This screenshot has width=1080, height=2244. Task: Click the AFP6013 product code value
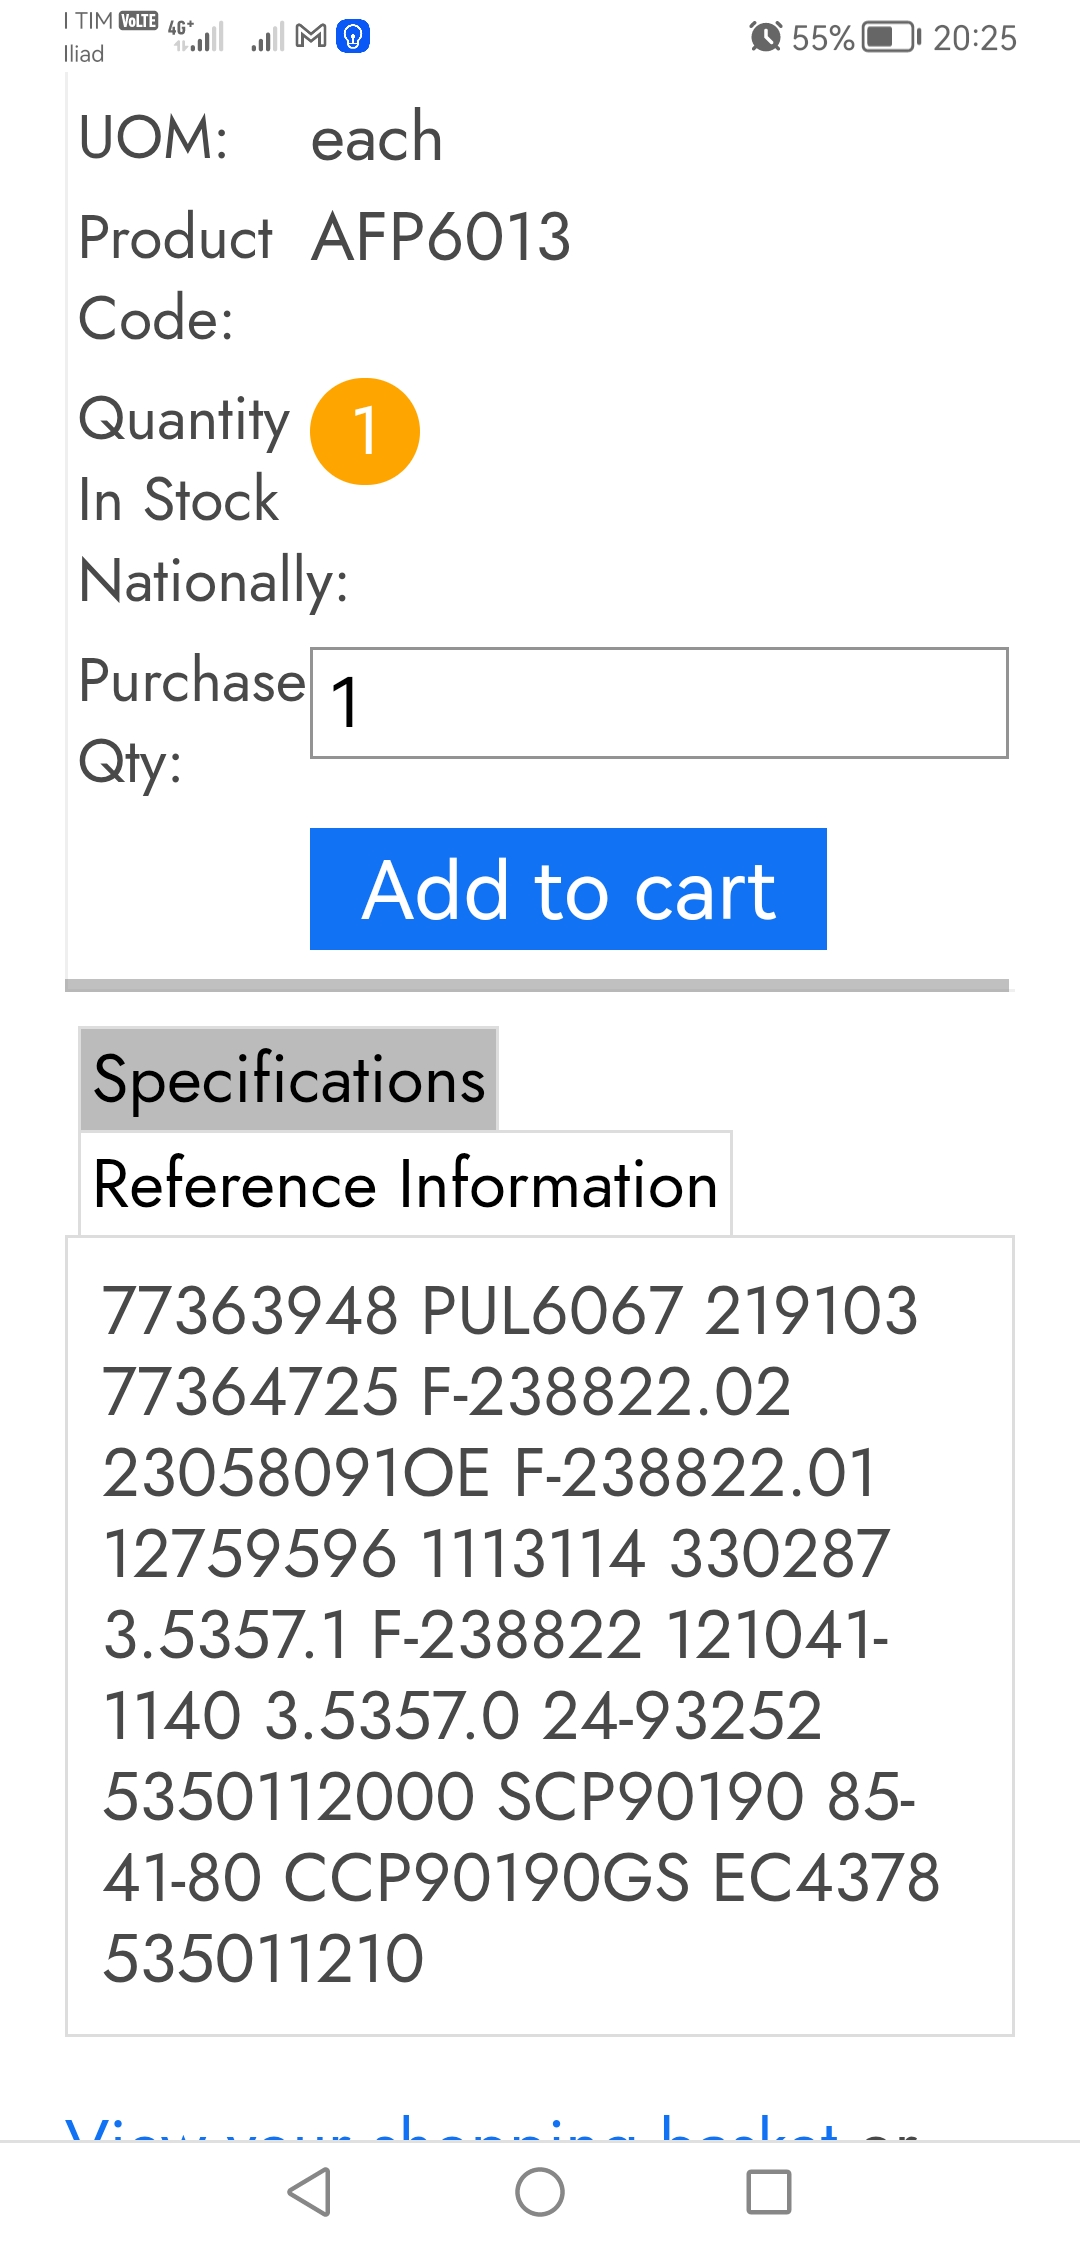(441, 238)
